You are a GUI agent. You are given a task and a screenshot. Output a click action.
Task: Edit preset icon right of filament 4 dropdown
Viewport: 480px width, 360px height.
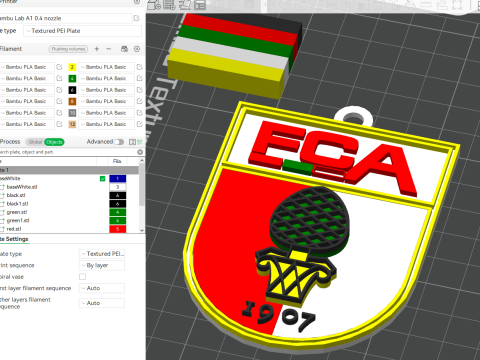coord(139,78)
